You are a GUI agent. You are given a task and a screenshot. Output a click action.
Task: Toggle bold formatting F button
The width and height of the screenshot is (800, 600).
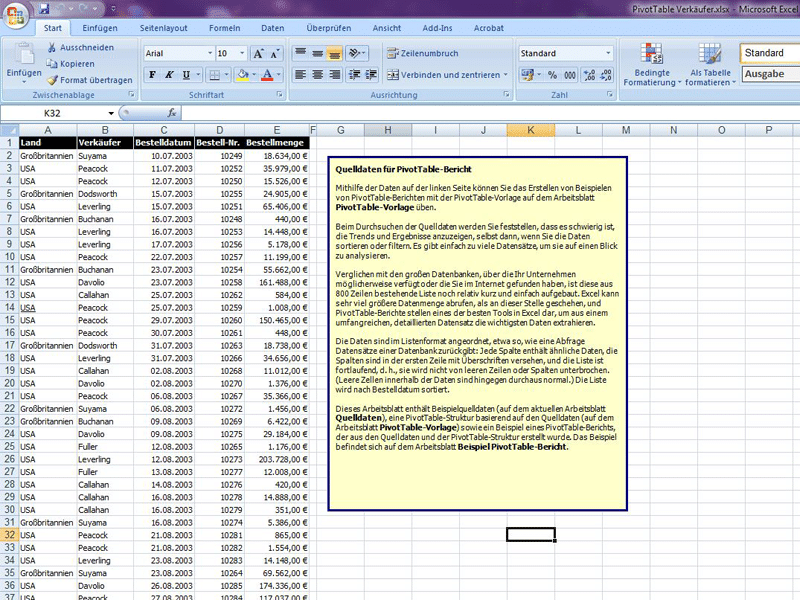pos(152,76)
